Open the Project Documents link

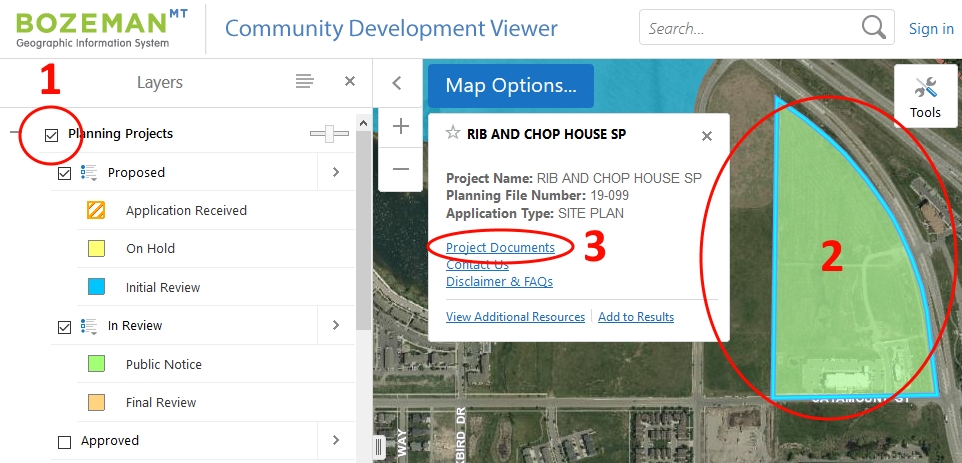pyautogui.click(x=500, y=247)
